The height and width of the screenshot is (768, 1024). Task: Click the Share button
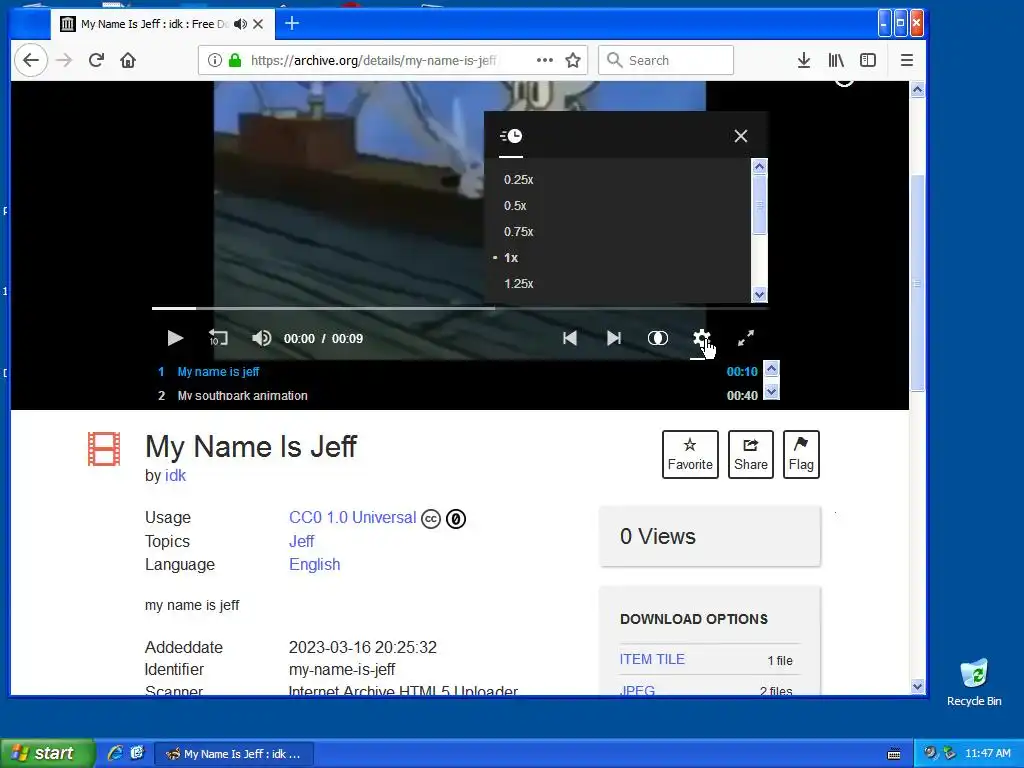[x=750, y=455]
